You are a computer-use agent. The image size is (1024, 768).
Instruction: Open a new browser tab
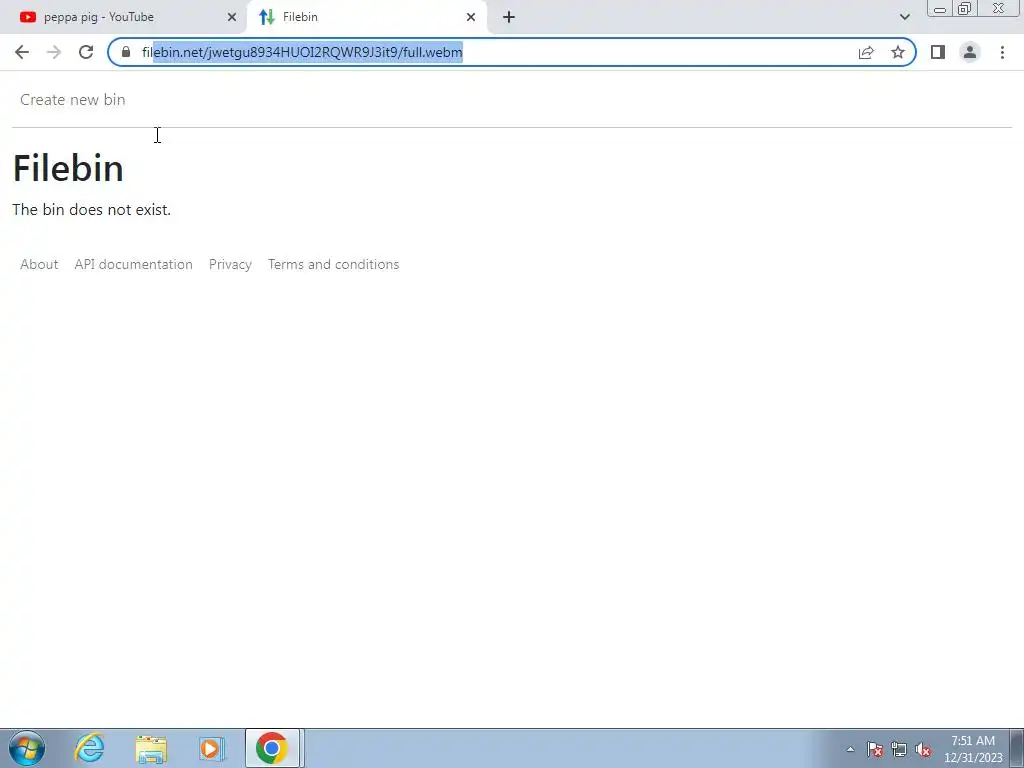[x=509, y=17]
